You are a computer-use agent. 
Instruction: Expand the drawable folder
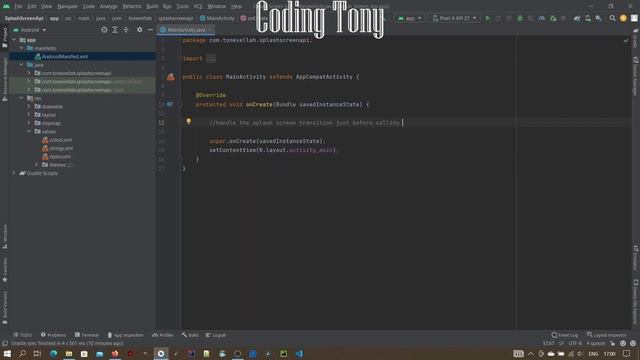29,107
